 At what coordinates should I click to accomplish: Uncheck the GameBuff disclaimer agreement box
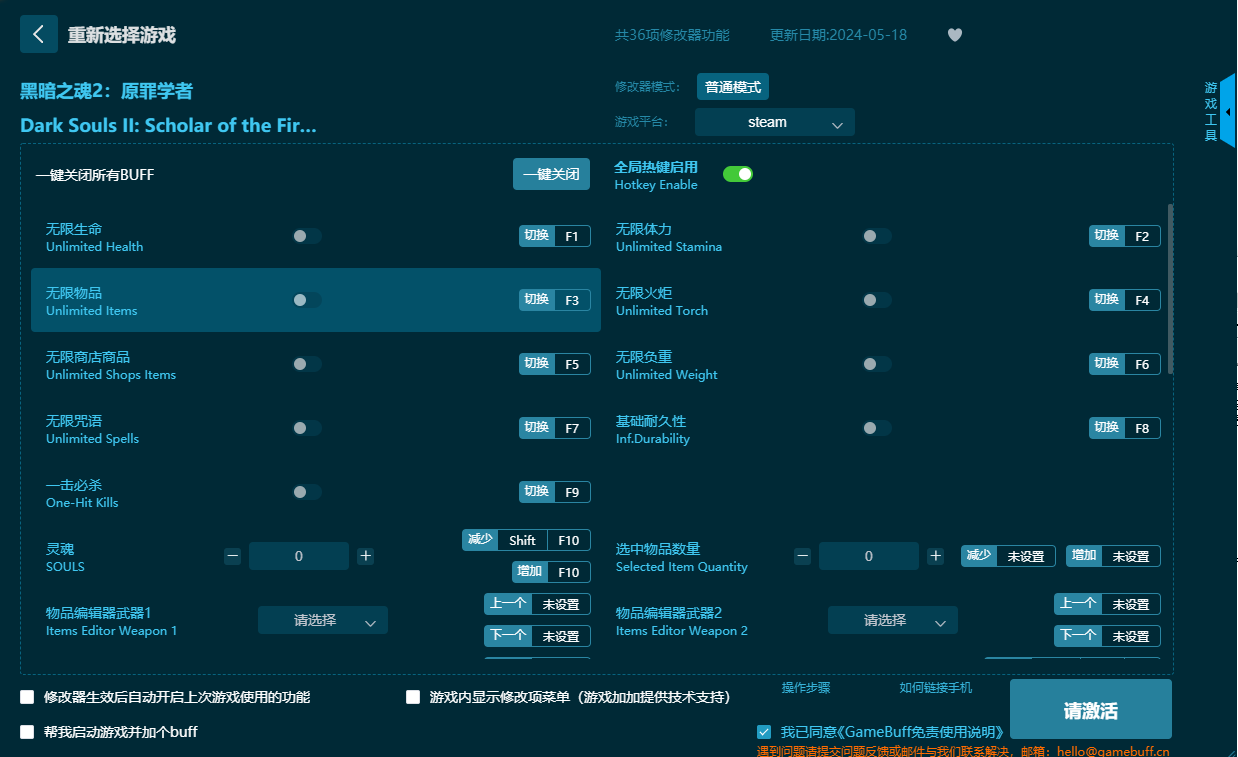pyautogui.click(x=764, y=731)
